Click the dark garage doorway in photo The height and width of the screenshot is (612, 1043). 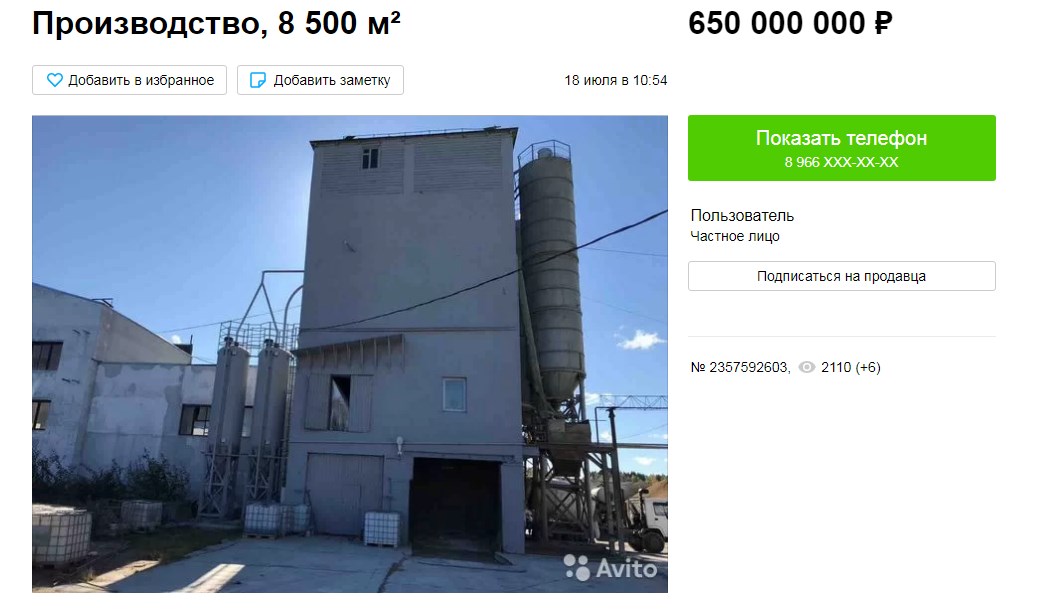tap(455, 504)
